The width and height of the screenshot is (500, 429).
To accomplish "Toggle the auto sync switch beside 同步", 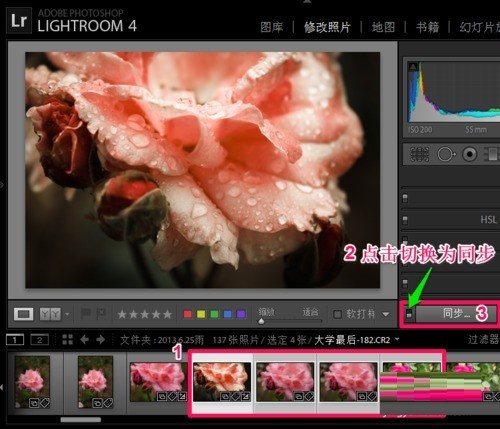I will pyautogui.click(x=409, y=313).
